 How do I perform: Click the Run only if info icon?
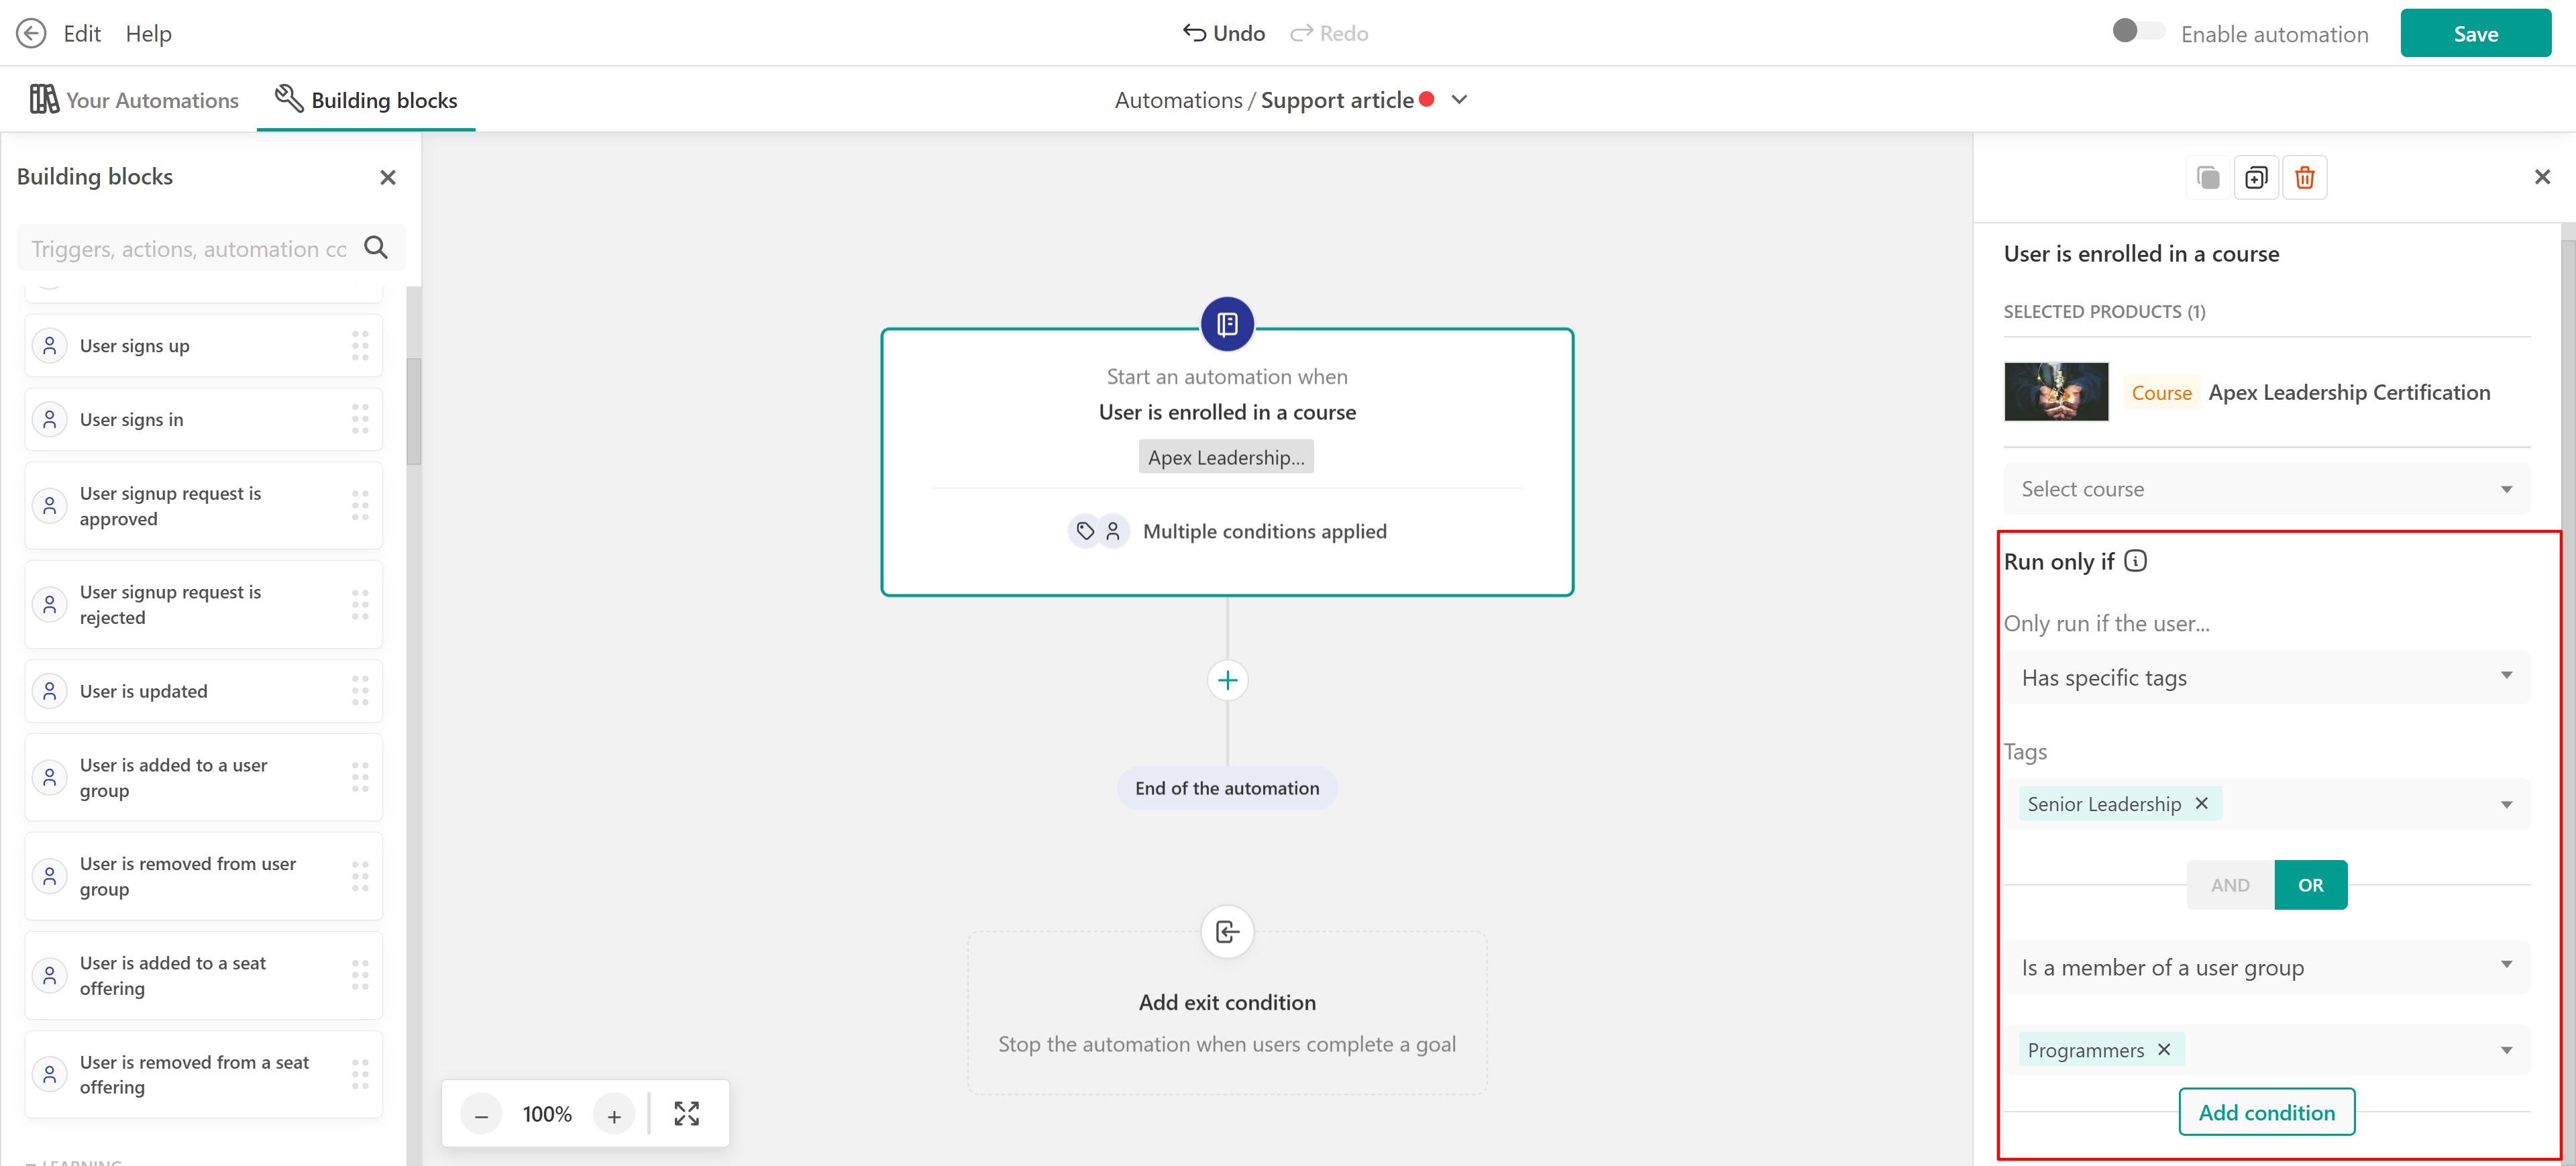click(2135, 561)
